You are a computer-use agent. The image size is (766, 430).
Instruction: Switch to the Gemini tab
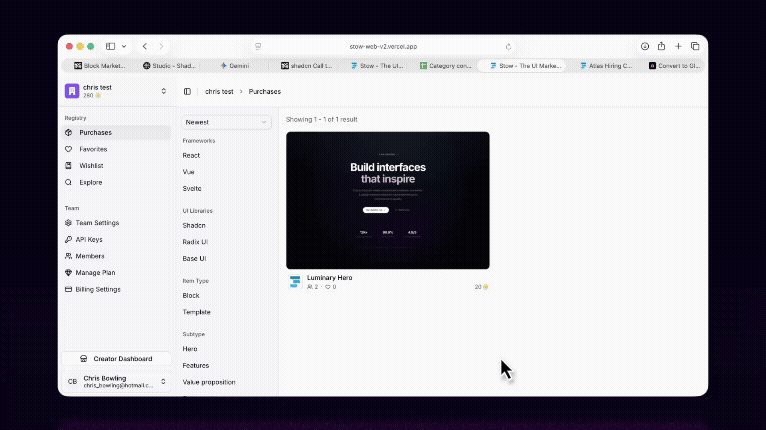tap(234, 65)
